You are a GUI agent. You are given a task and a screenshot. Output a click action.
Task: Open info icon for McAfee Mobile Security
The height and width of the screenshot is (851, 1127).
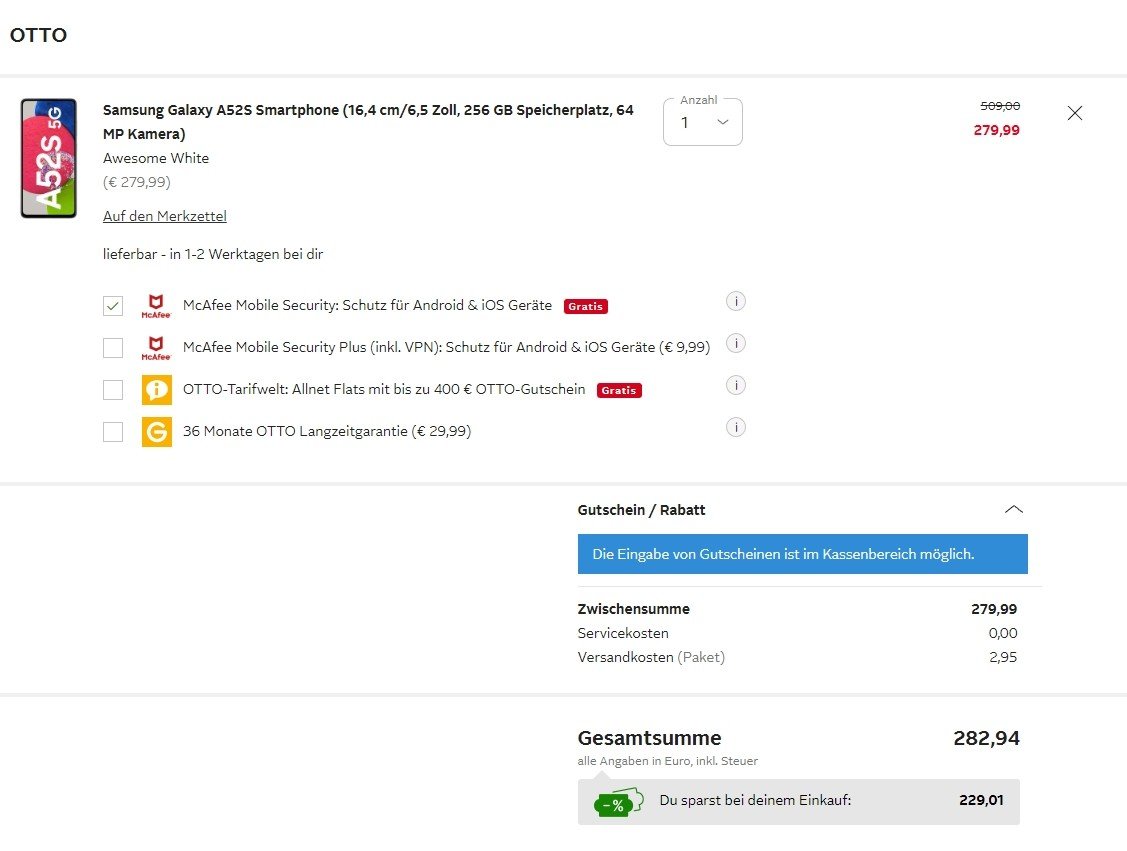(x=736, y=302)
